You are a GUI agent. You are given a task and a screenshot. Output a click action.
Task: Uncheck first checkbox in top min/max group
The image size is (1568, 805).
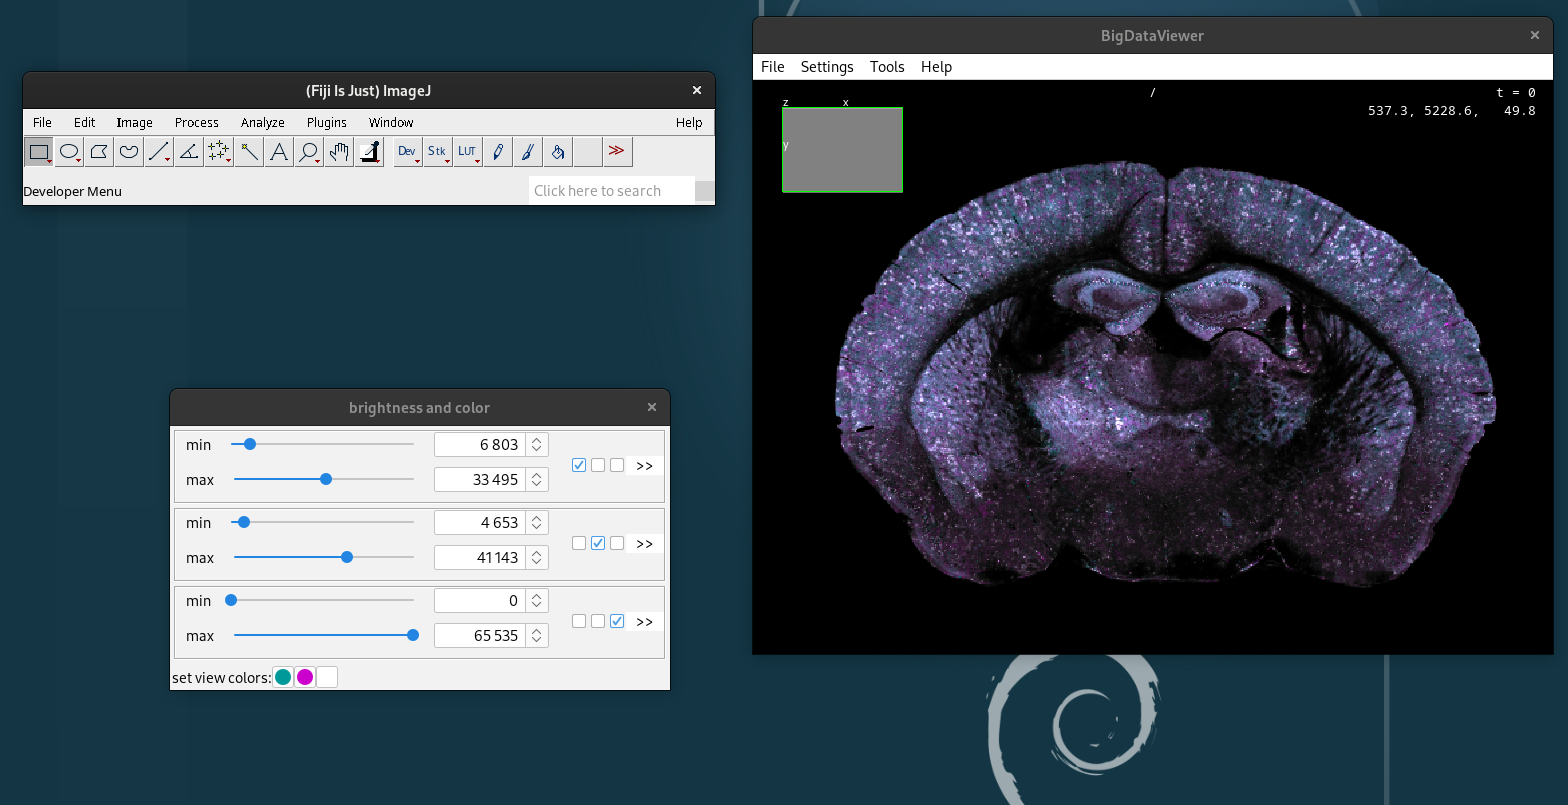(x=579, y=465)
